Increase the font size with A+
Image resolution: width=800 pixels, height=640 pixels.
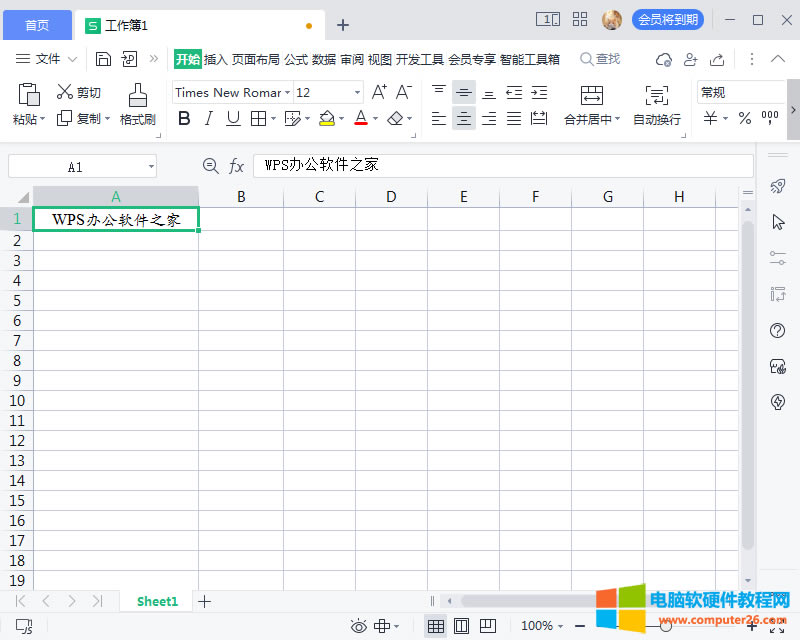(378, 91)
